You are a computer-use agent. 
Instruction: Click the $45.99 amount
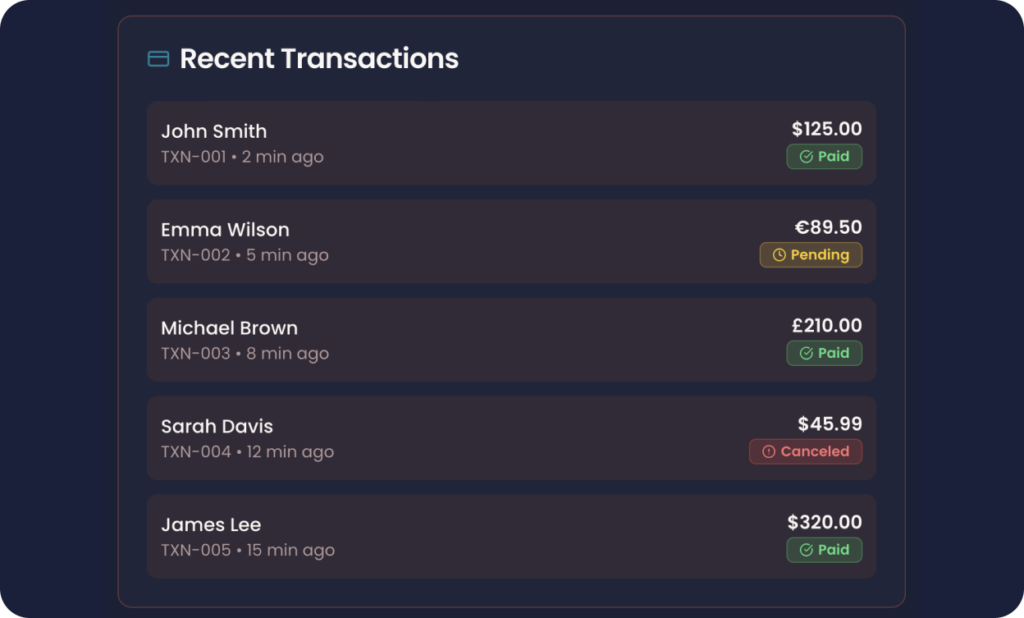(x=830, y=424)
